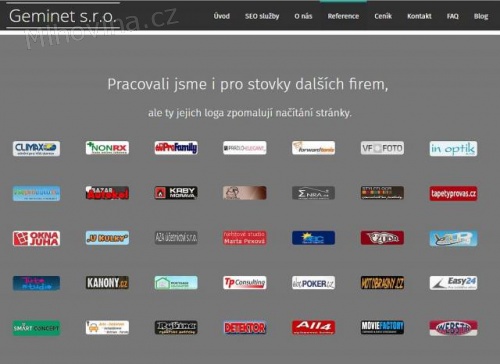Click the in optik logo

[453, 149]
